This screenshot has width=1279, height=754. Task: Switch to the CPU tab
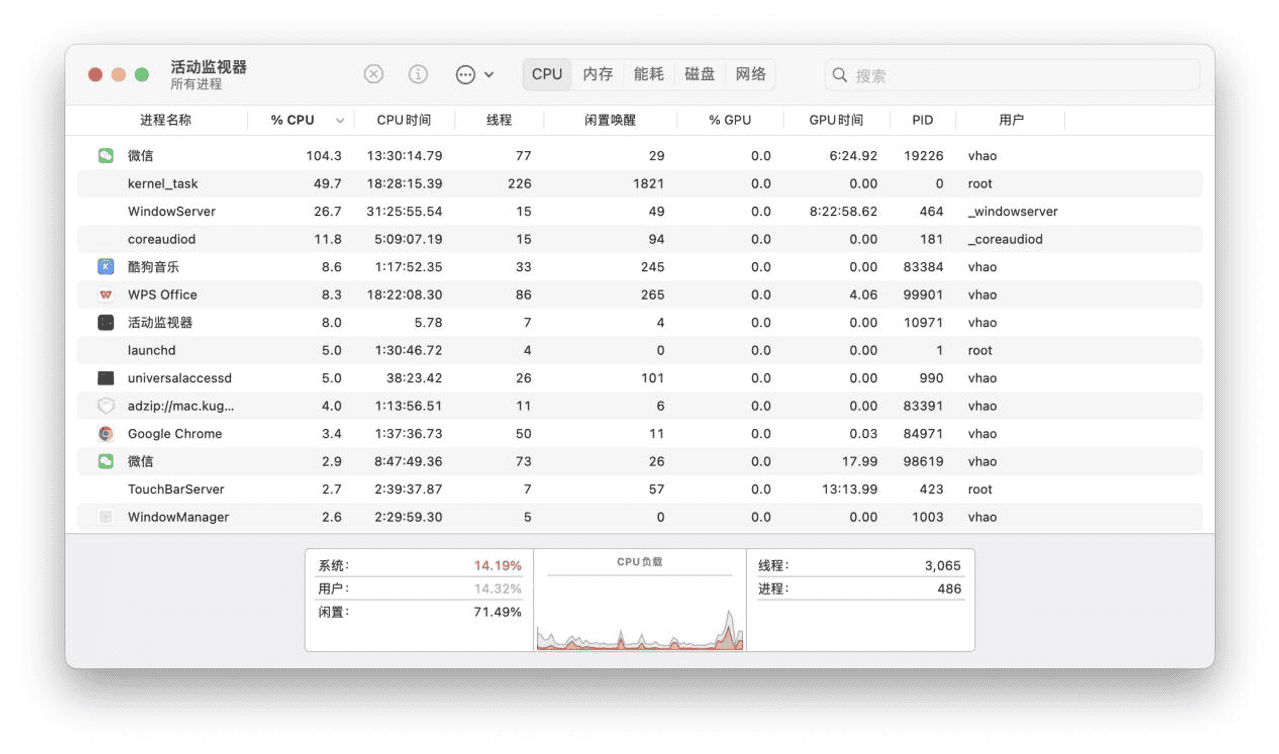(x=547, y=74)
